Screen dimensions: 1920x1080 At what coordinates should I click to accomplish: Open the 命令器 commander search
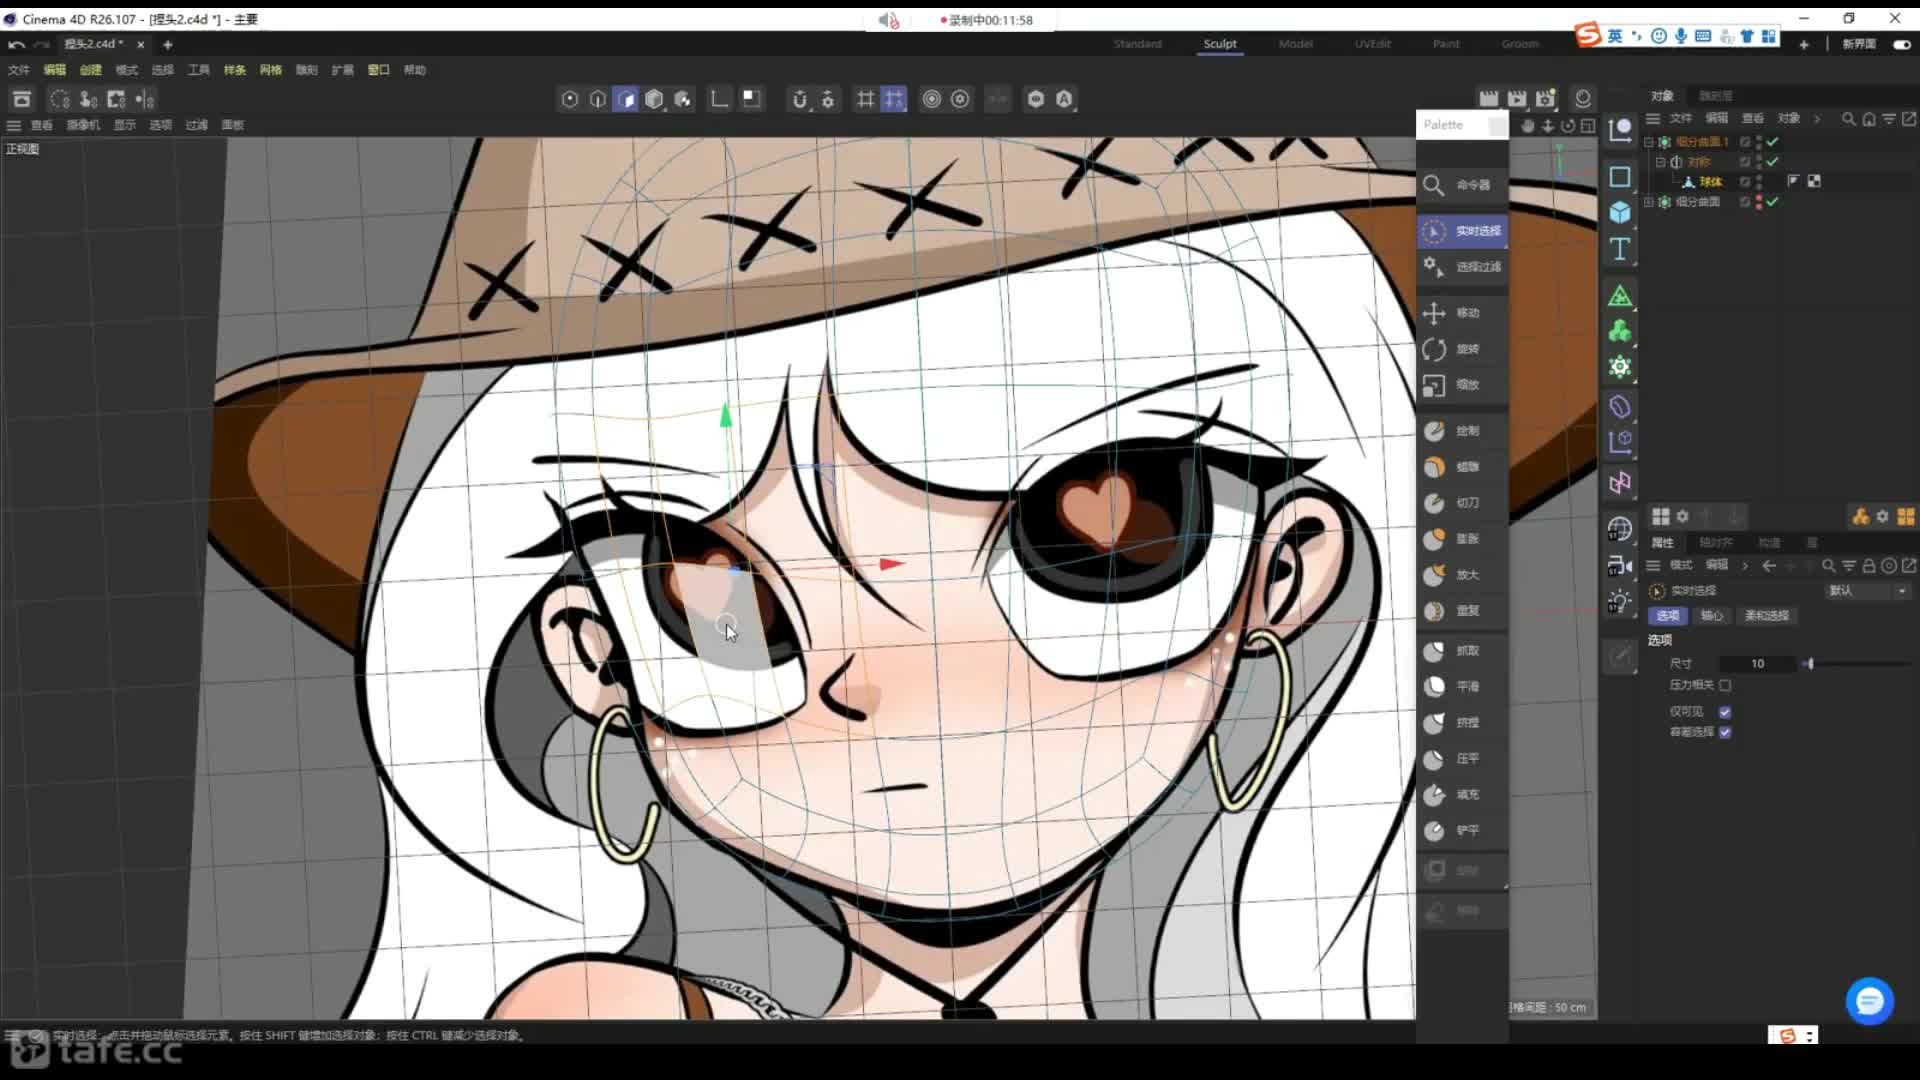point(1461,185)
